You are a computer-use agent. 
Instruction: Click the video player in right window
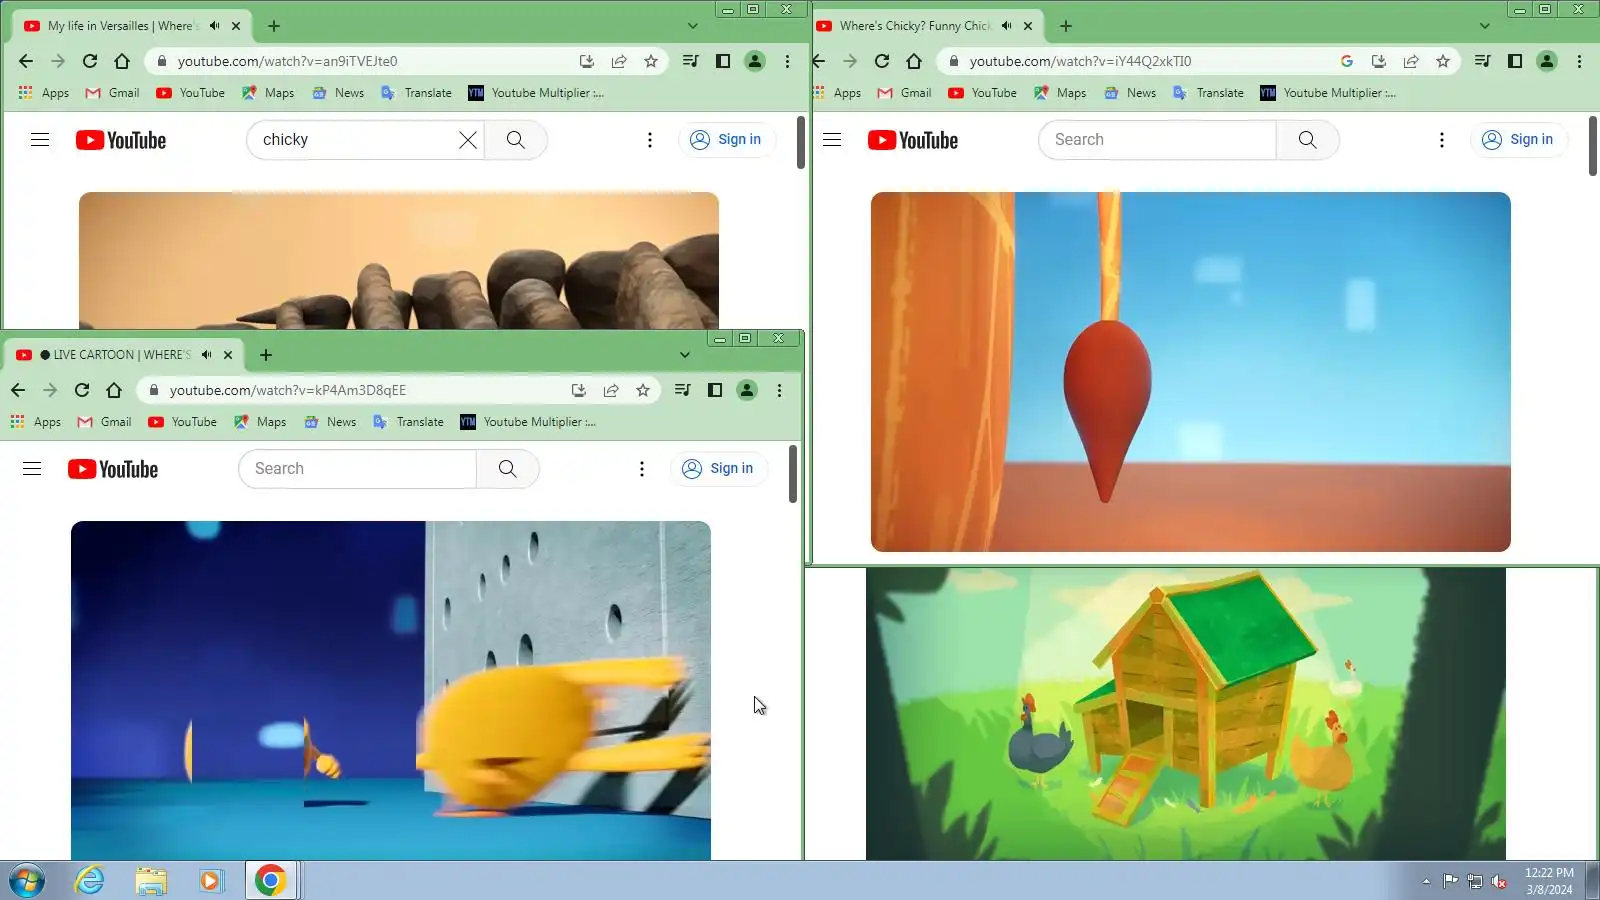point(1190,371)
